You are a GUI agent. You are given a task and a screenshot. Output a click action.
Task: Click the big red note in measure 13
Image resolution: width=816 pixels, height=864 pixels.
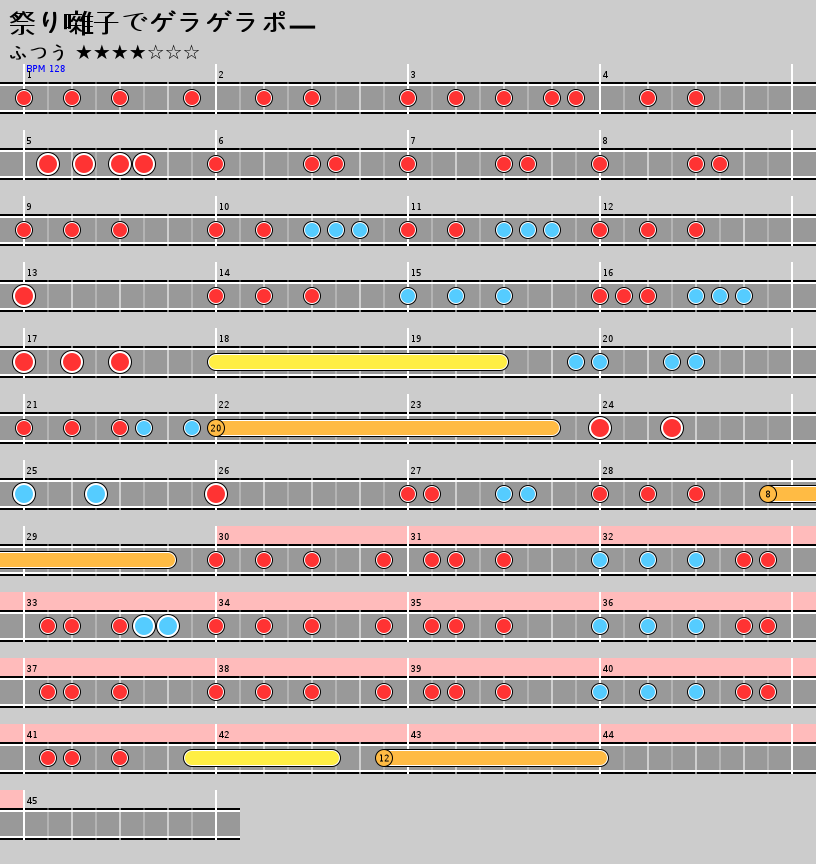(x=24, y=296)
